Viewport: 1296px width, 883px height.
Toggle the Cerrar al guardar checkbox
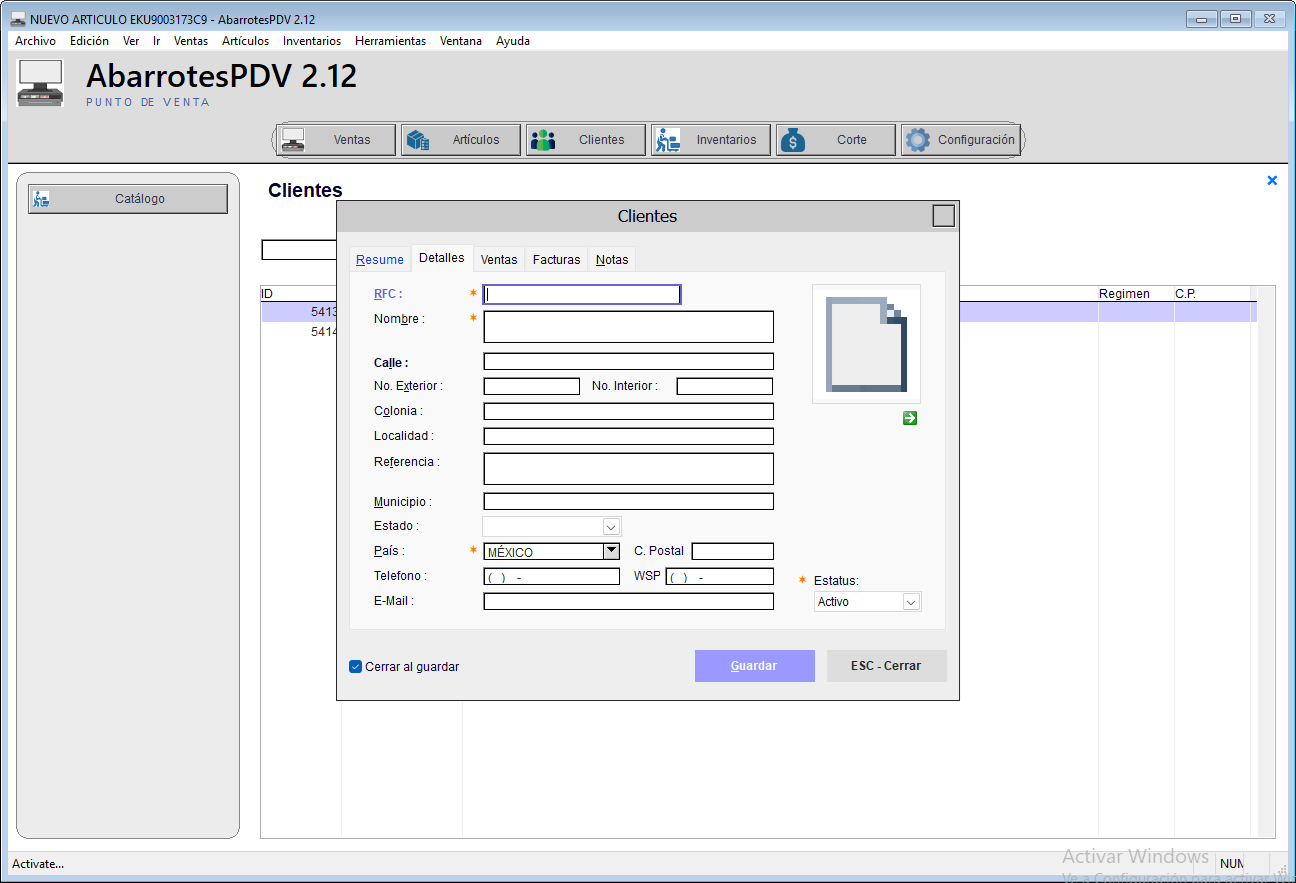(x=355, y=667)
